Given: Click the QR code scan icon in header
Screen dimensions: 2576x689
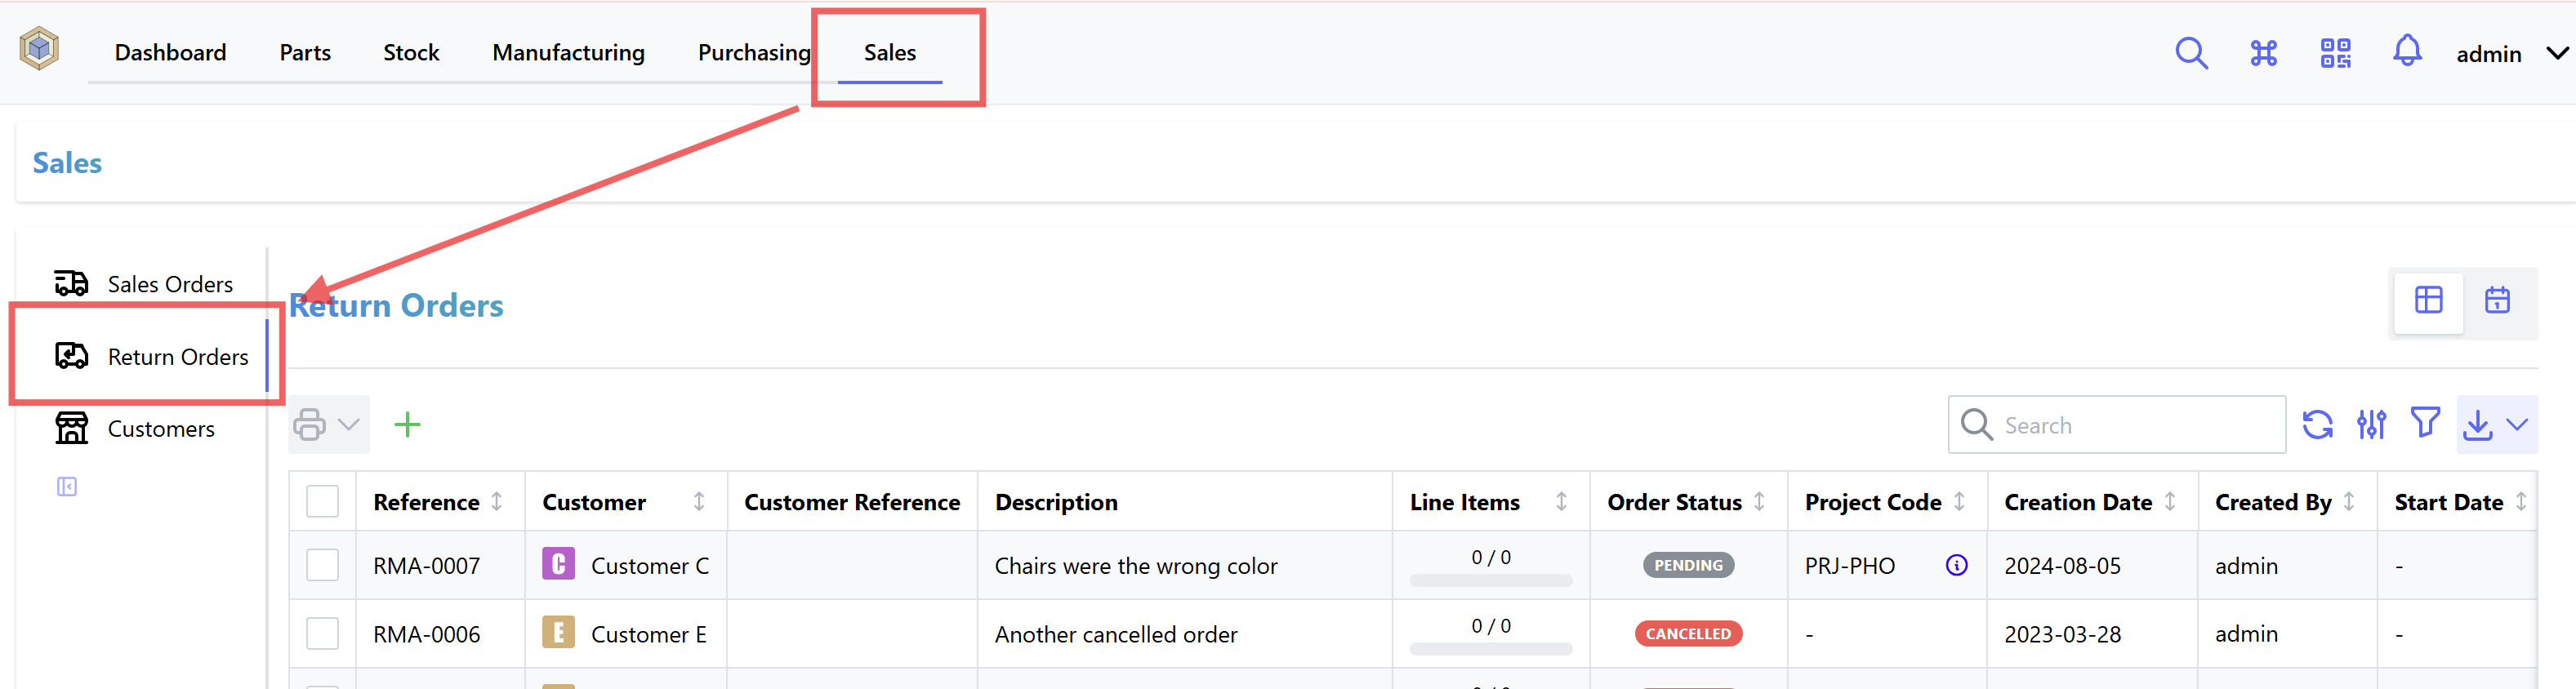Looking at the screenshot, I should pyautogui.click(x=2335, y=53).
